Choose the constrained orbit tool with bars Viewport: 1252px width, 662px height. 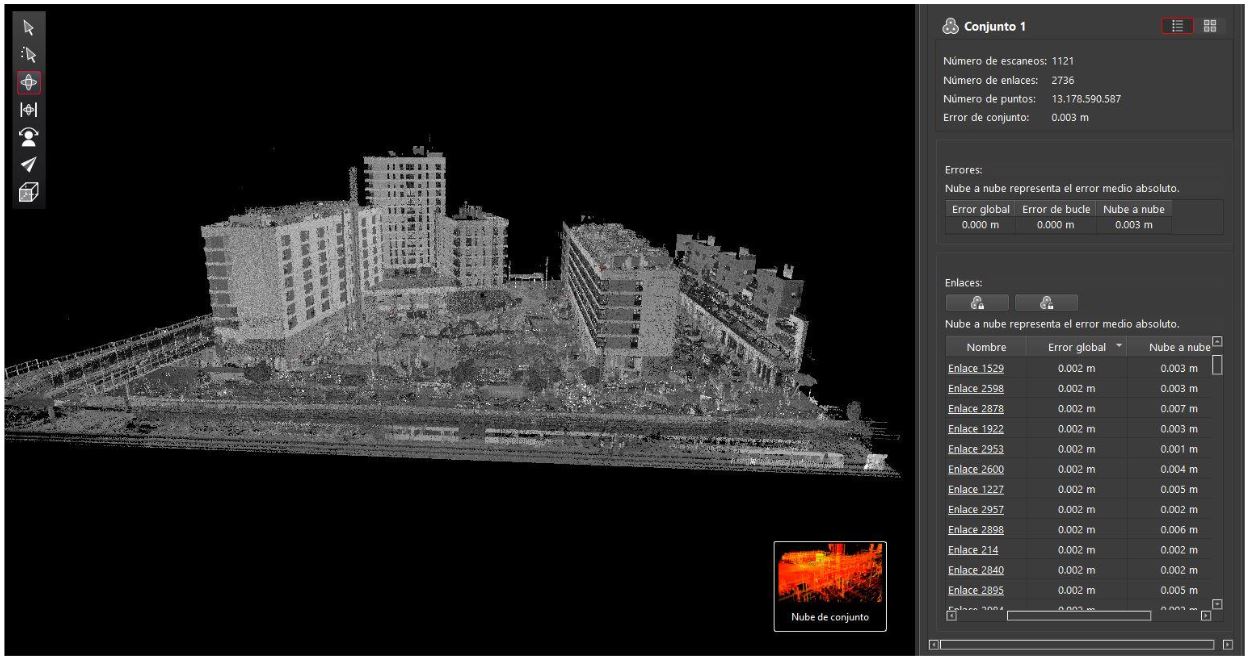29,110
